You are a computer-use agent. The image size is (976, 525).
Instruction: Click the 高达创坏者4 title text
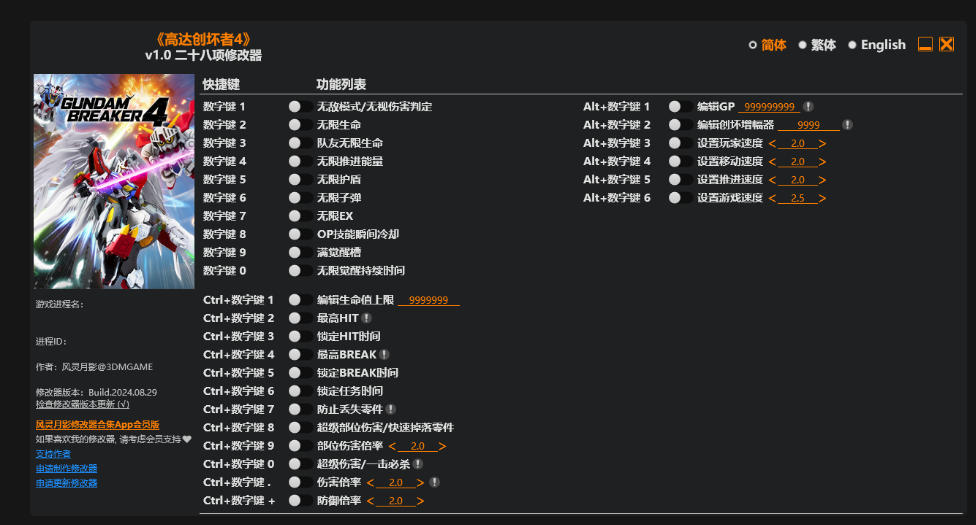coord(203,39)
